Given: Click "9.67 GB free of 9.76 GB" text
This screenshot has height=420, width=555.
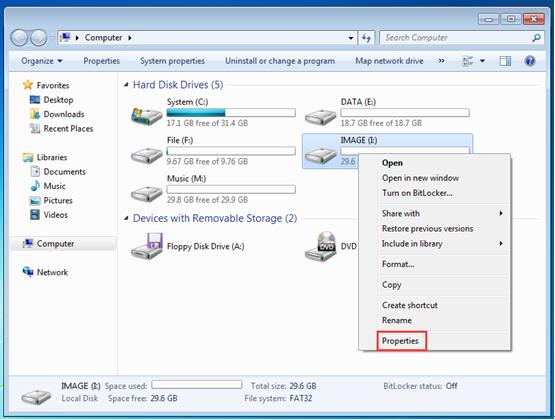Looking at the screenshot, I should [x=207, y=161].
